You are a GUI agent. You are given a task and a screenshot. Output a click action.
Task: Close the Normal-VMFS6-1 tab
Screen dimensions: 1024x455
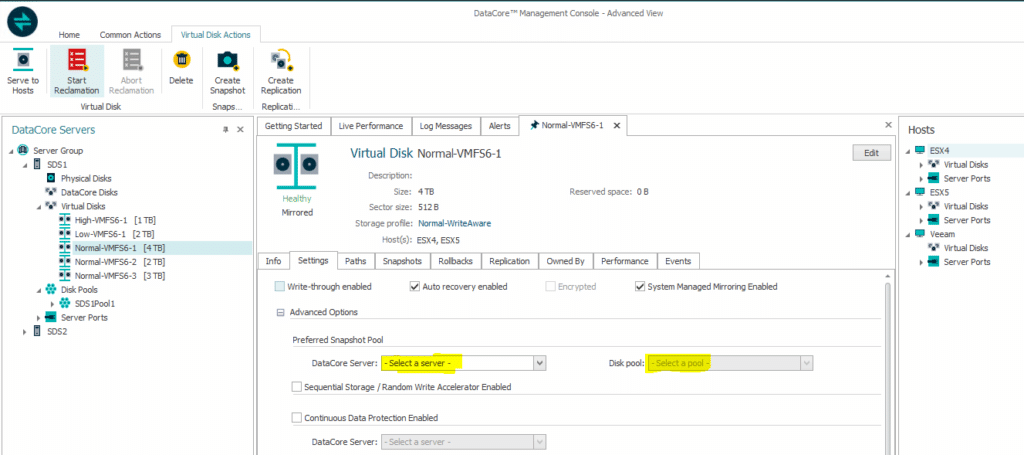[617, 125]
